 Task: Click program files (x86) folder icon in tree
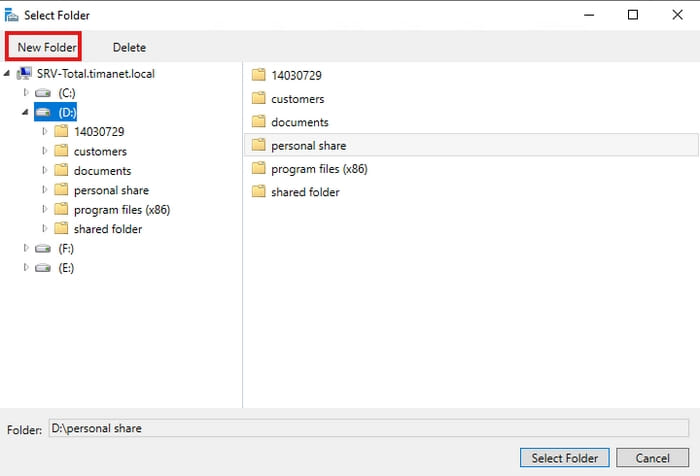point(61,209)
